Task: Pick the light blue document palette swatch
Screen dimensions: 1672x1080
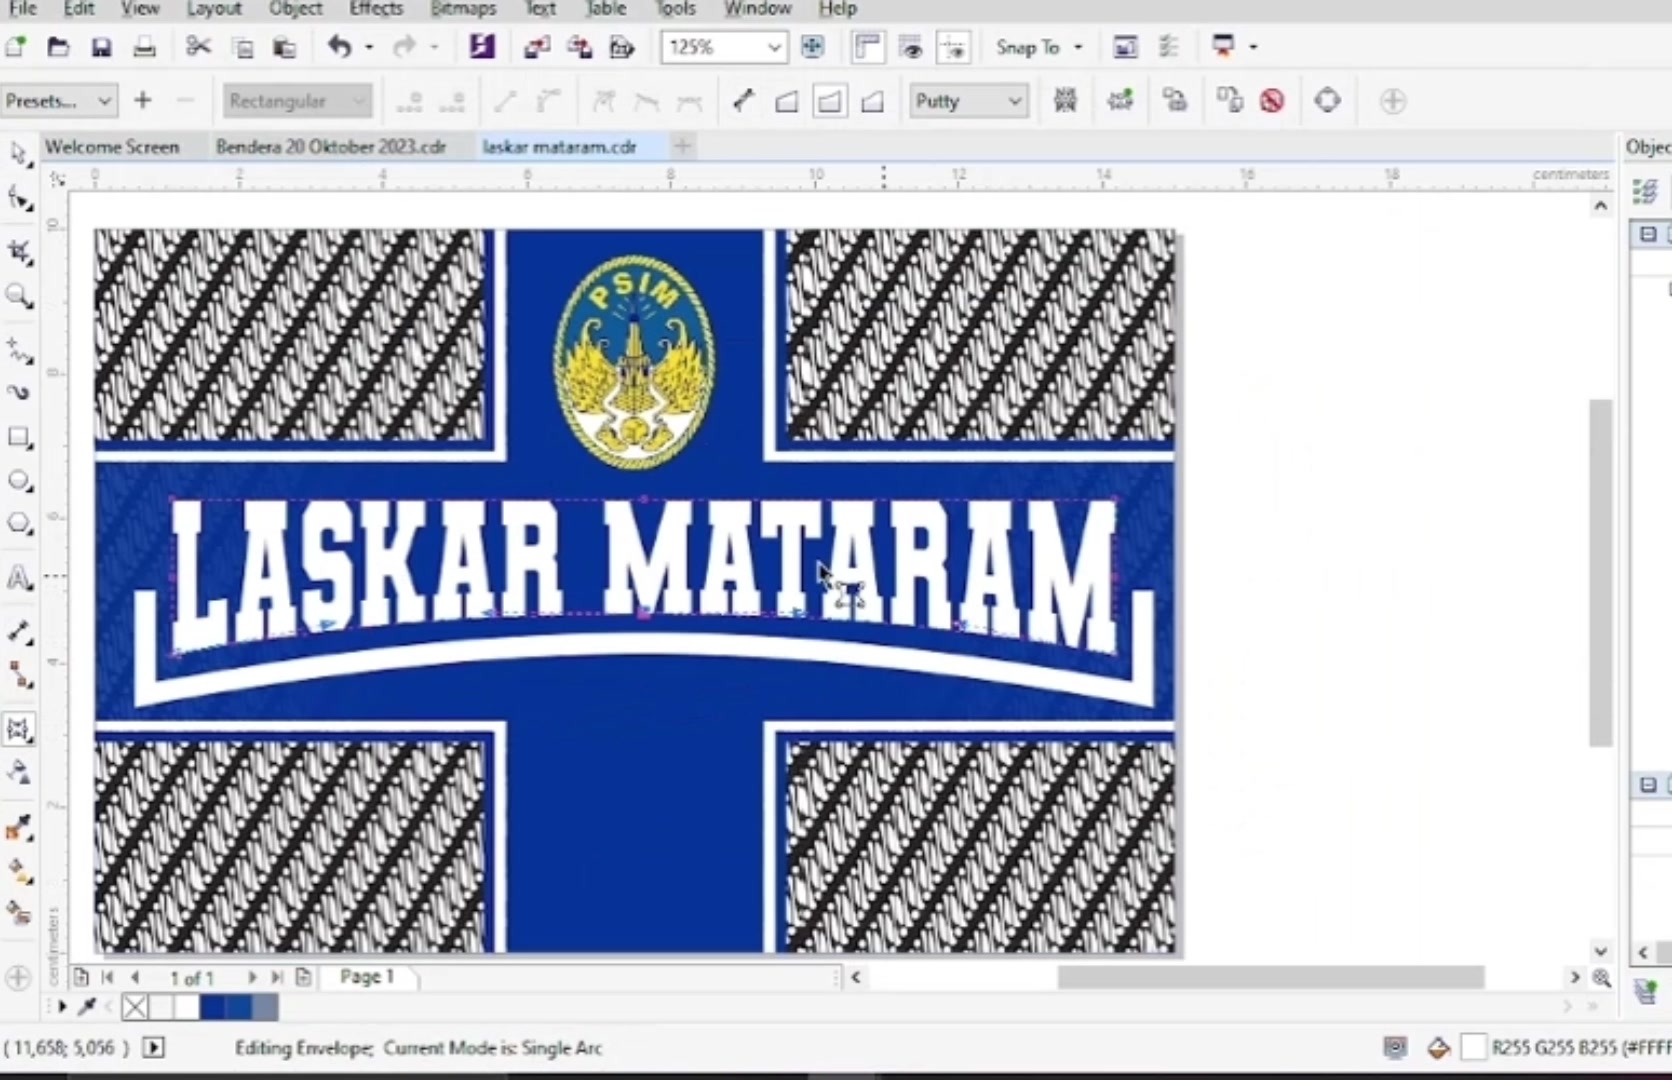Action: [x=265, y=1007]
